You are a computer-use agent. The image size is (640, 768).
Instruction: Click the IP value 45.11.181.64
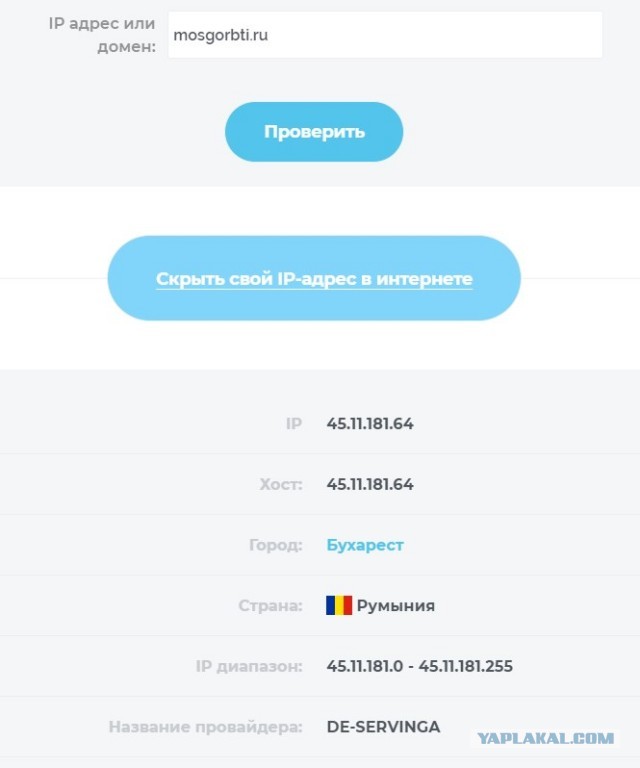click(369, 424)
